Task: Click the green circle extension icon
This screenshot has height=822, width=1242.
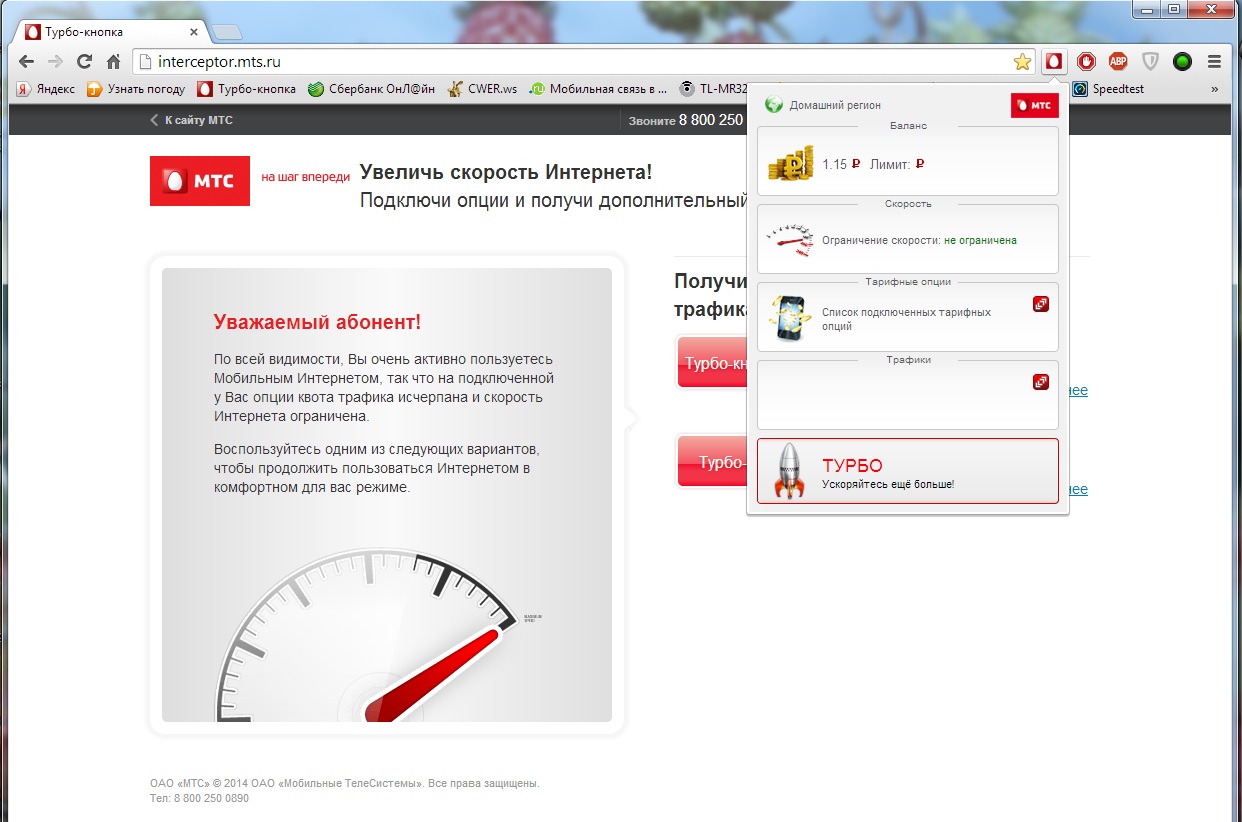Action: click(x=1182, y=62)
